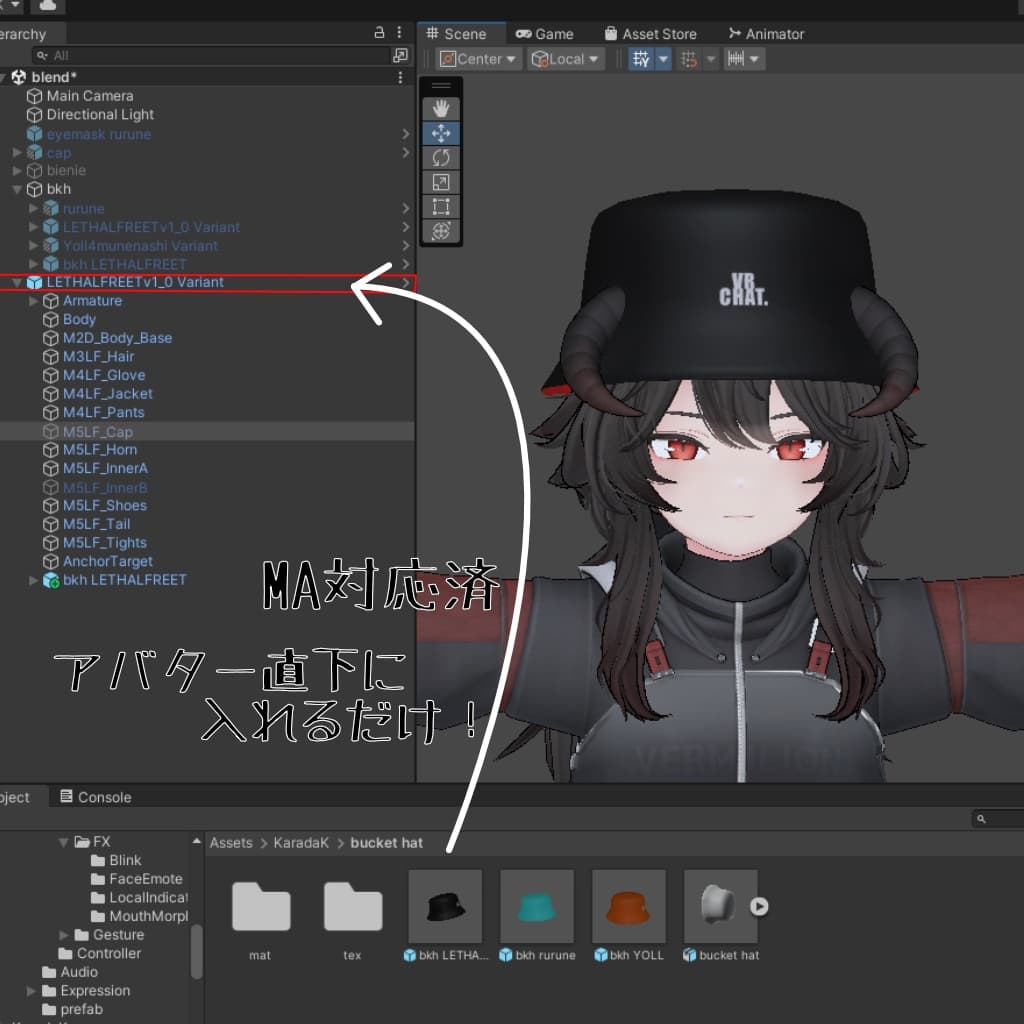Expand bucket hat model sub-assets

[x=759, y=906]
